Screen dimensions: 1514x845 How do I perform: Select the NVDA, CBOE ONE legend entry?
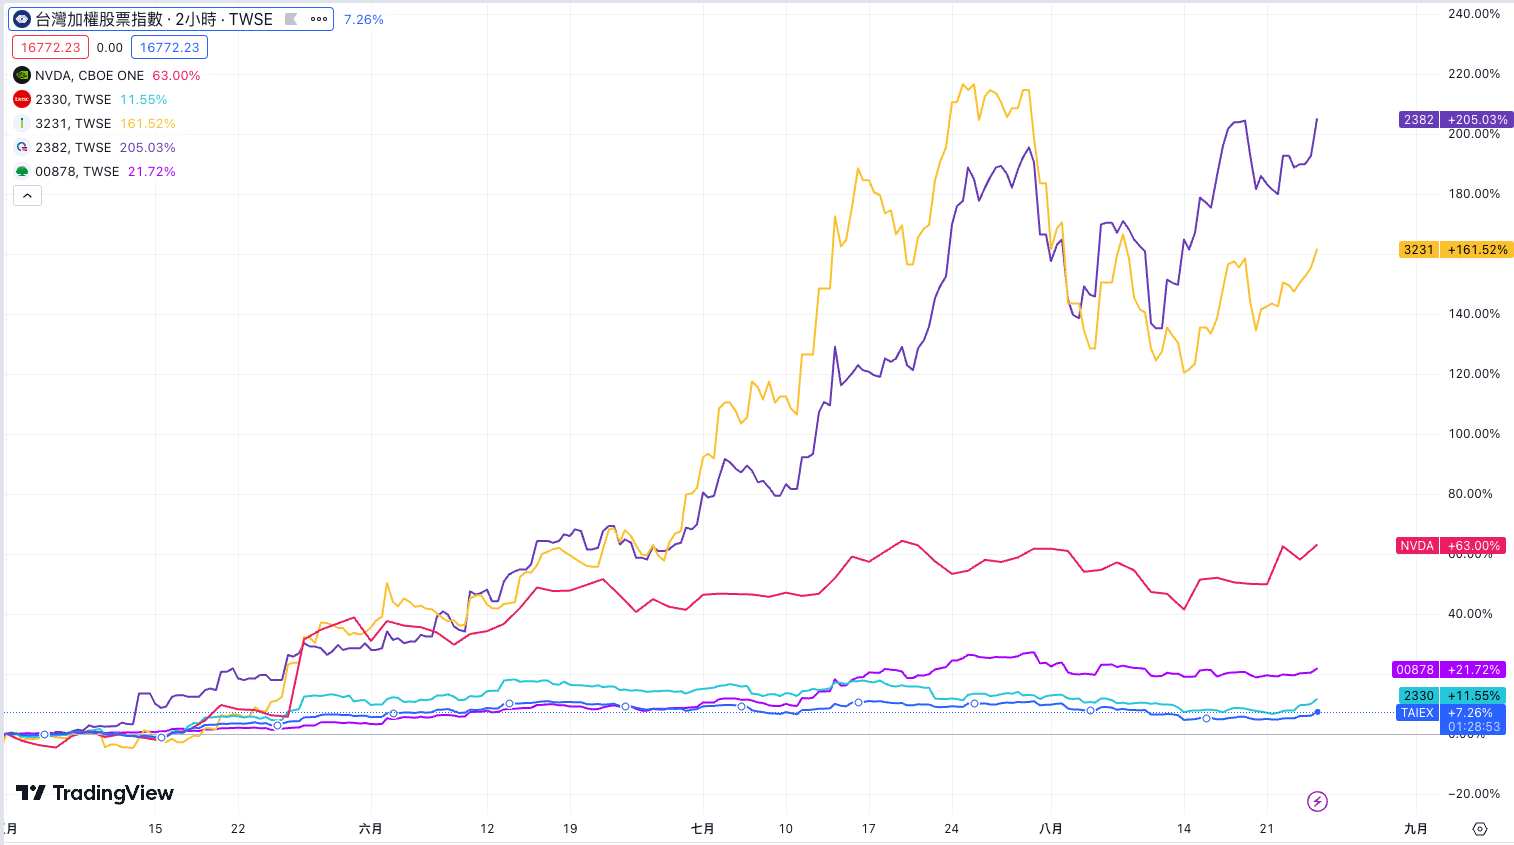89,75
